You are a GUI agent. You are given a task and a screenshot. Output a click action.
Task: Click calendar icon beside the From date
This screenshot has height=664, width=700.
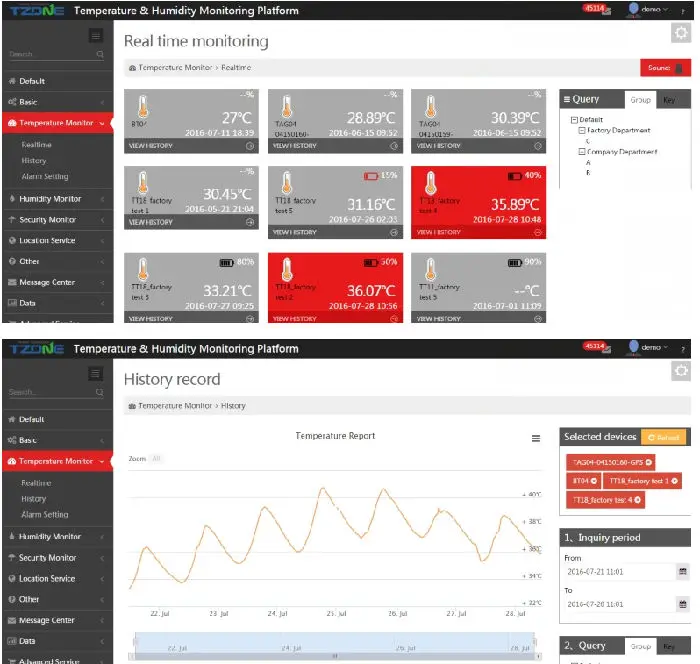(683, 573)
